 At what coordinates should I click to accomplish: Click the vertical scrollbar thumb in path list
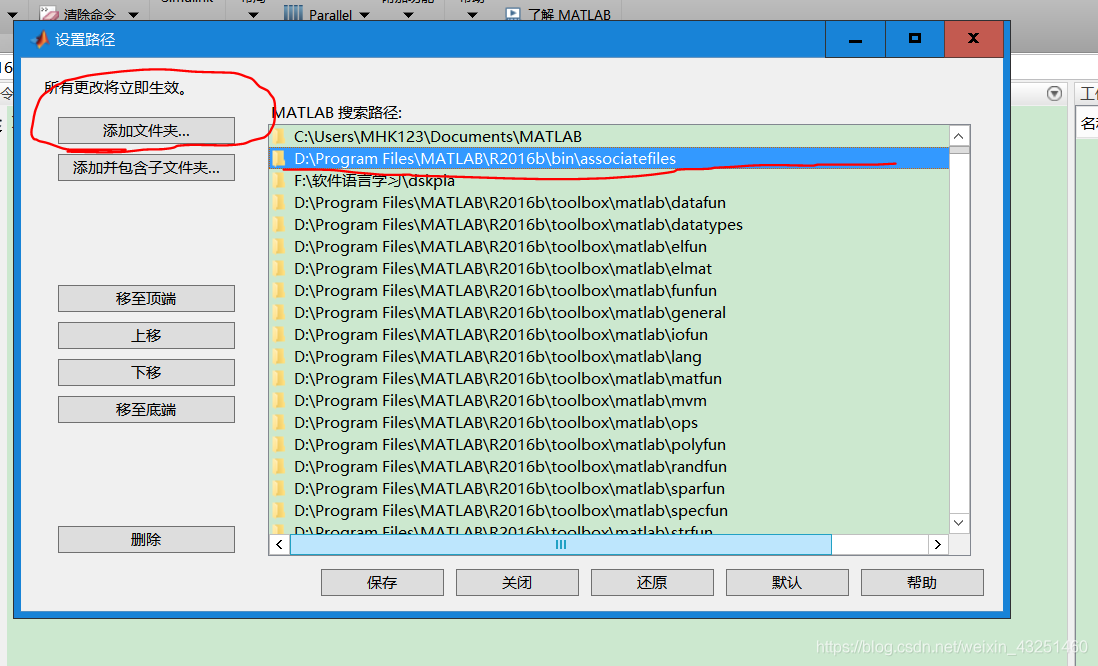point(959,150)
